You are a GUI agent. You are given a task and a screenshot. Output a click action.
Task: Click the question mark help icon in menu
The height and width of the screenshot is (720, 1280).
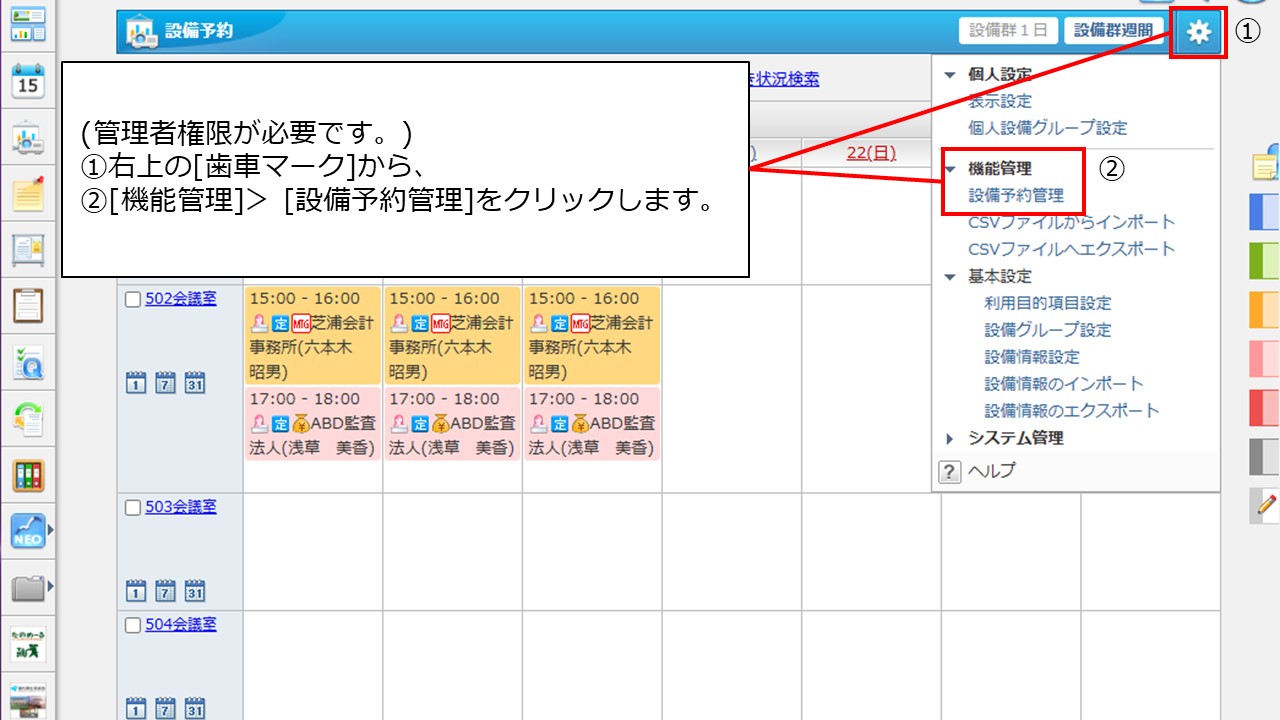(x=949, y=472)
